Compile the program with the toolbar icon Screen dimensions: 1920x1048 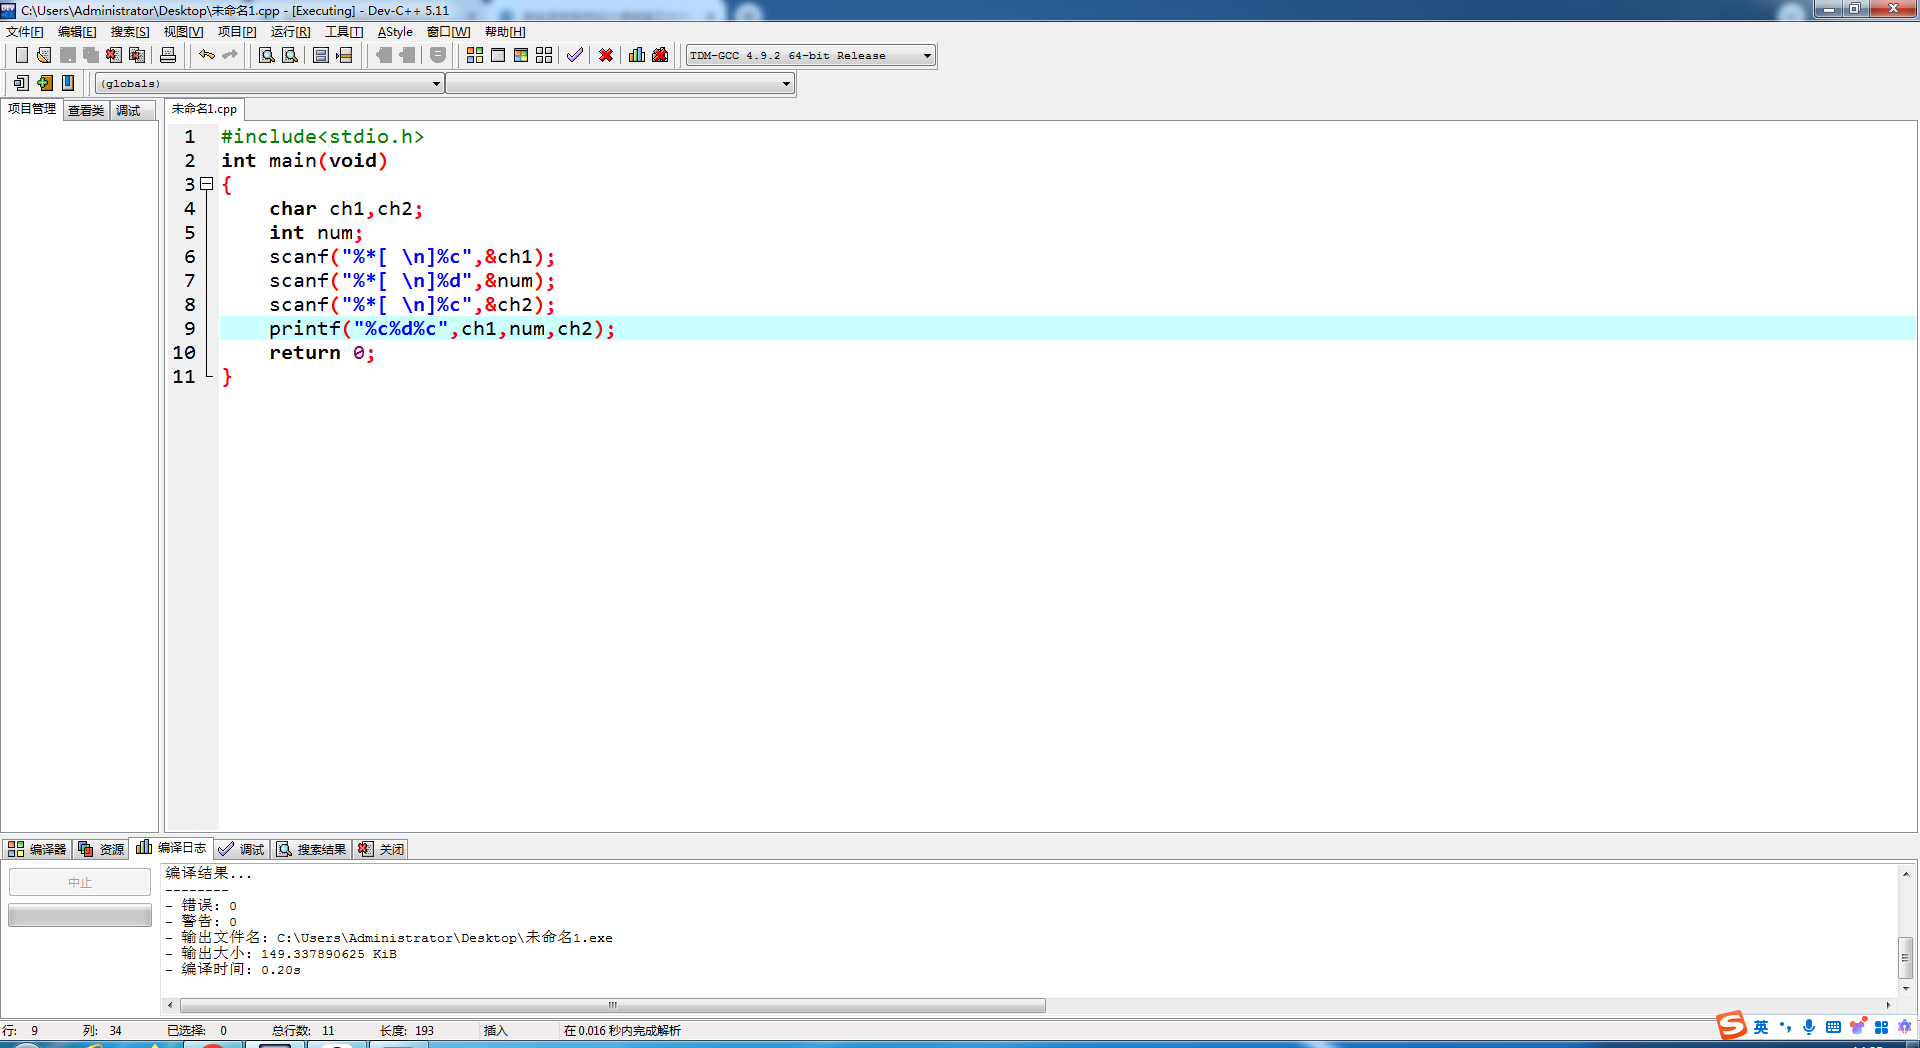[x=475, y=55]
